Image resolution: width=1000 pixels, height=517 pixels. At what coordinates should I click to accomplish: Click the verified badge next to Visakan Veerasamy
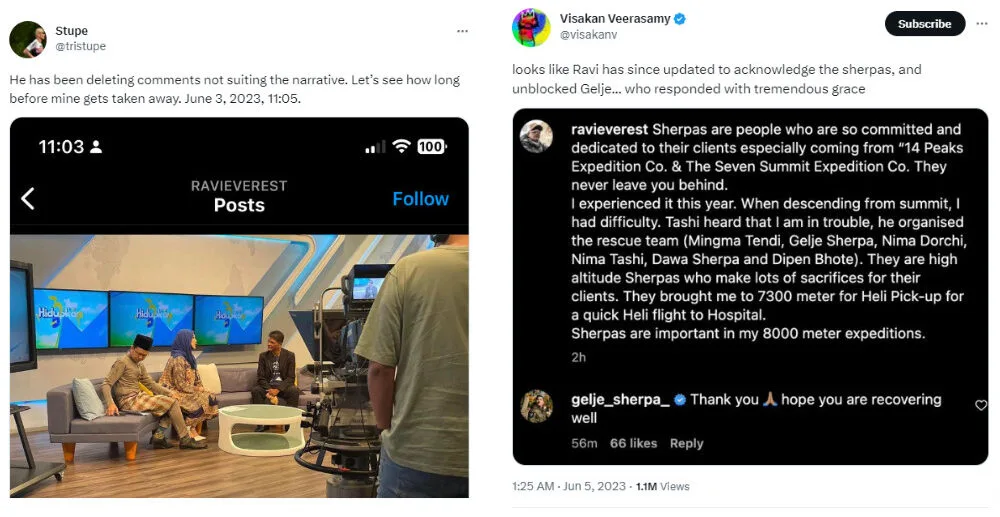pyautogui.click(x=679, y=19)
